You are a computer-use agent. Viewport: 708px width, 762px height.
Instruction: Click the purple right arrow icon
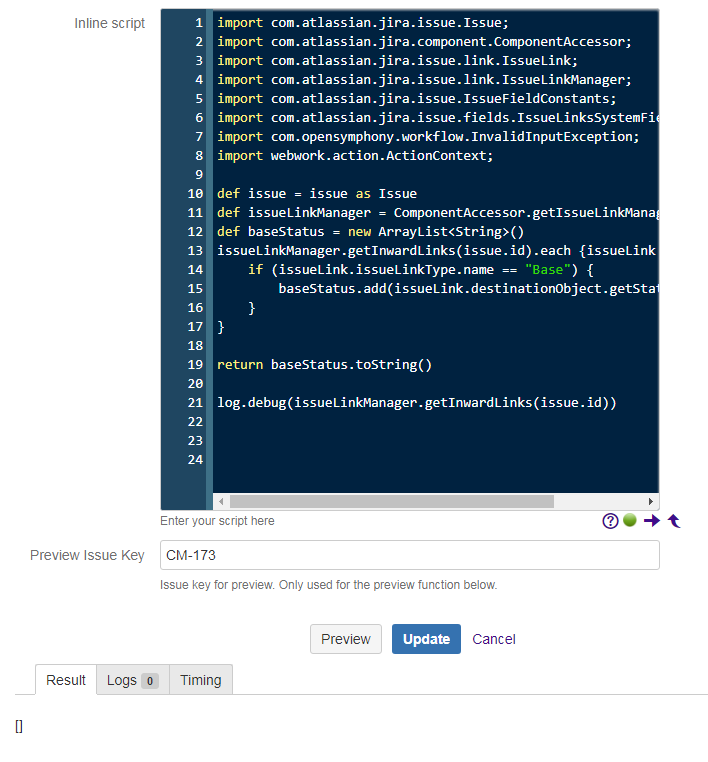point(652,521)
